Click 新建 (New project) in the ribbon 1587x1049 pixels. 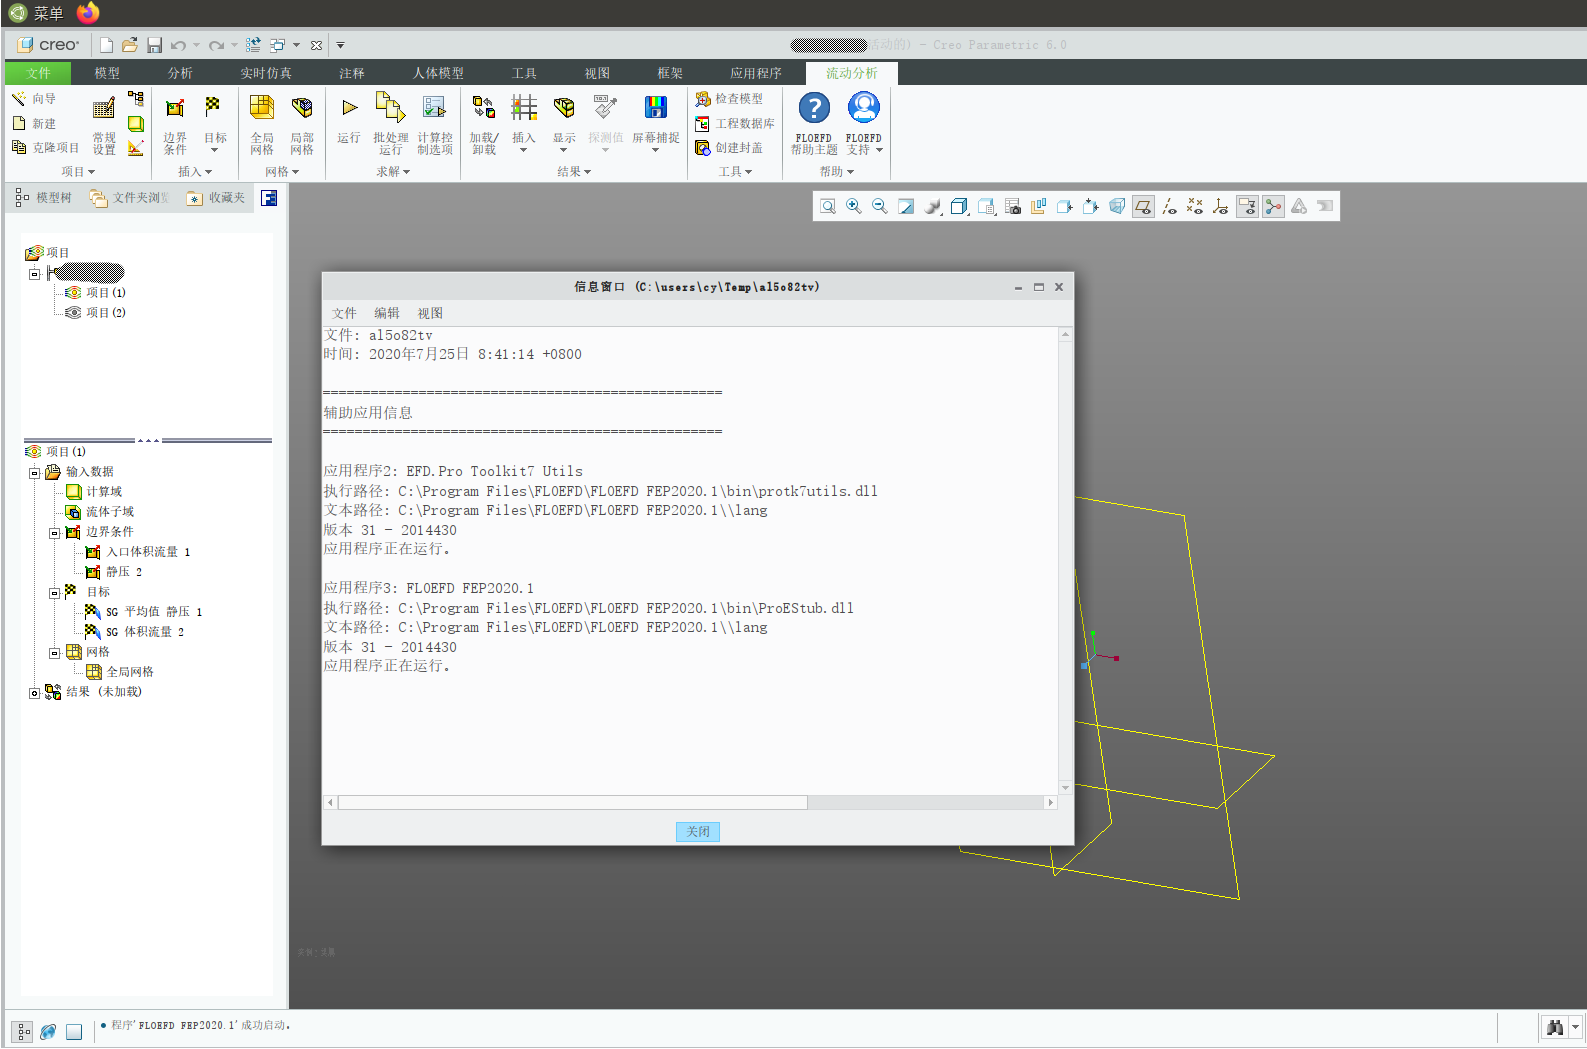point(34,124)
